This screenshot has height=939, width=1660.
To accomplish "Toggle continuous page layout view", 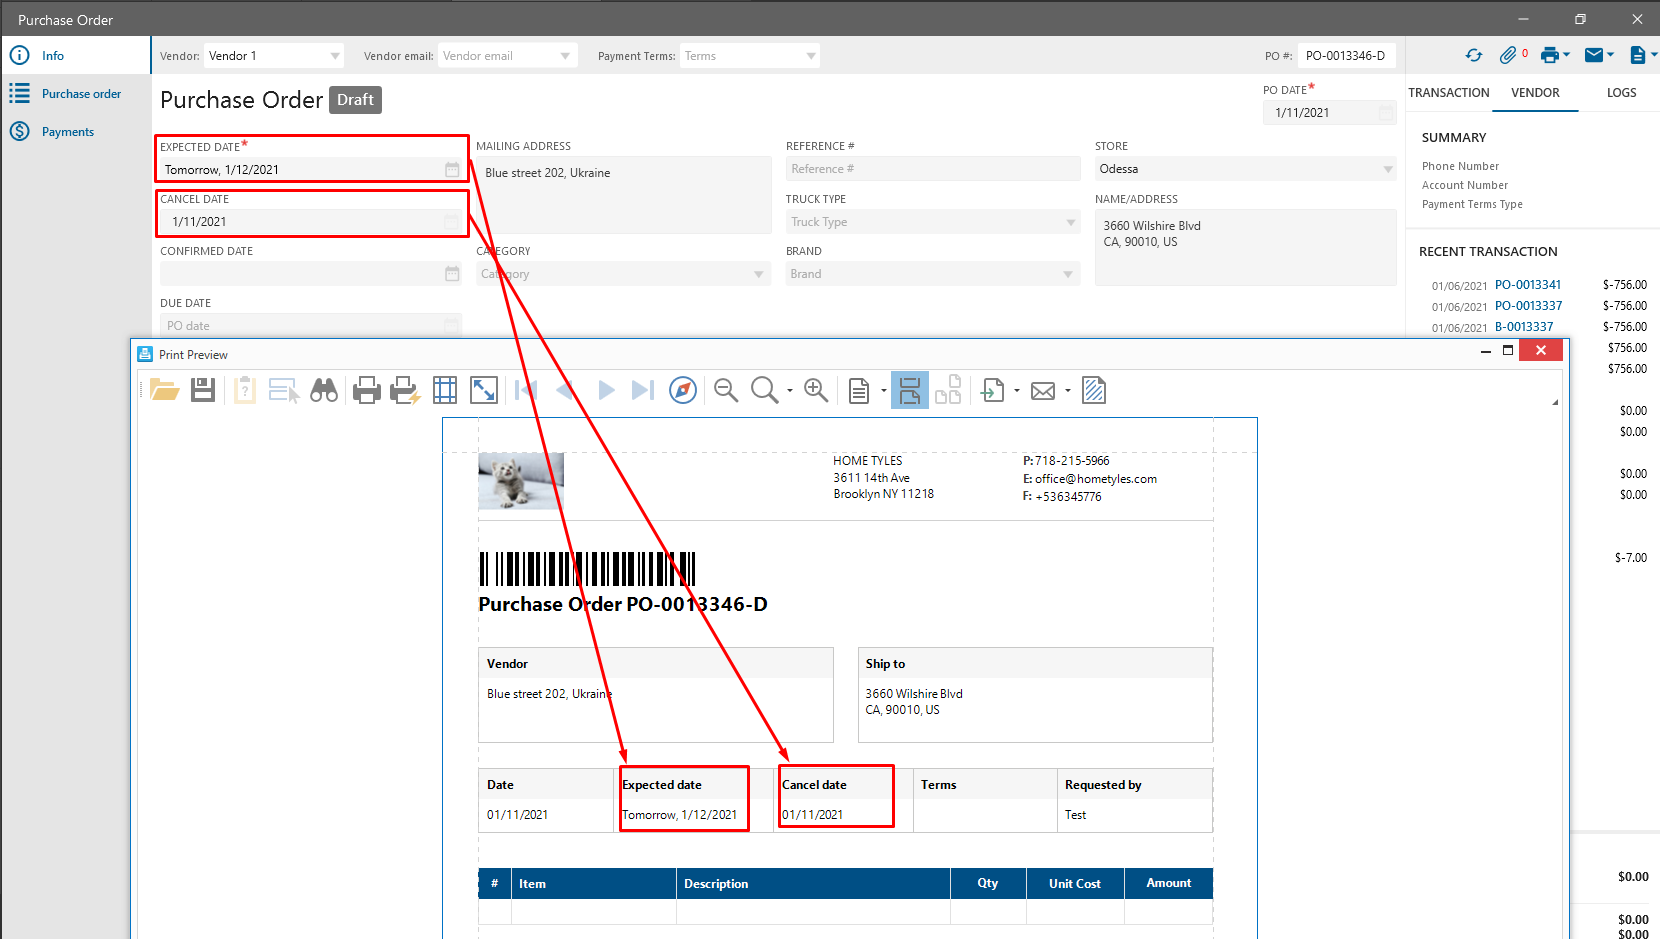I will pyautogui.click(x=909, y=390).
